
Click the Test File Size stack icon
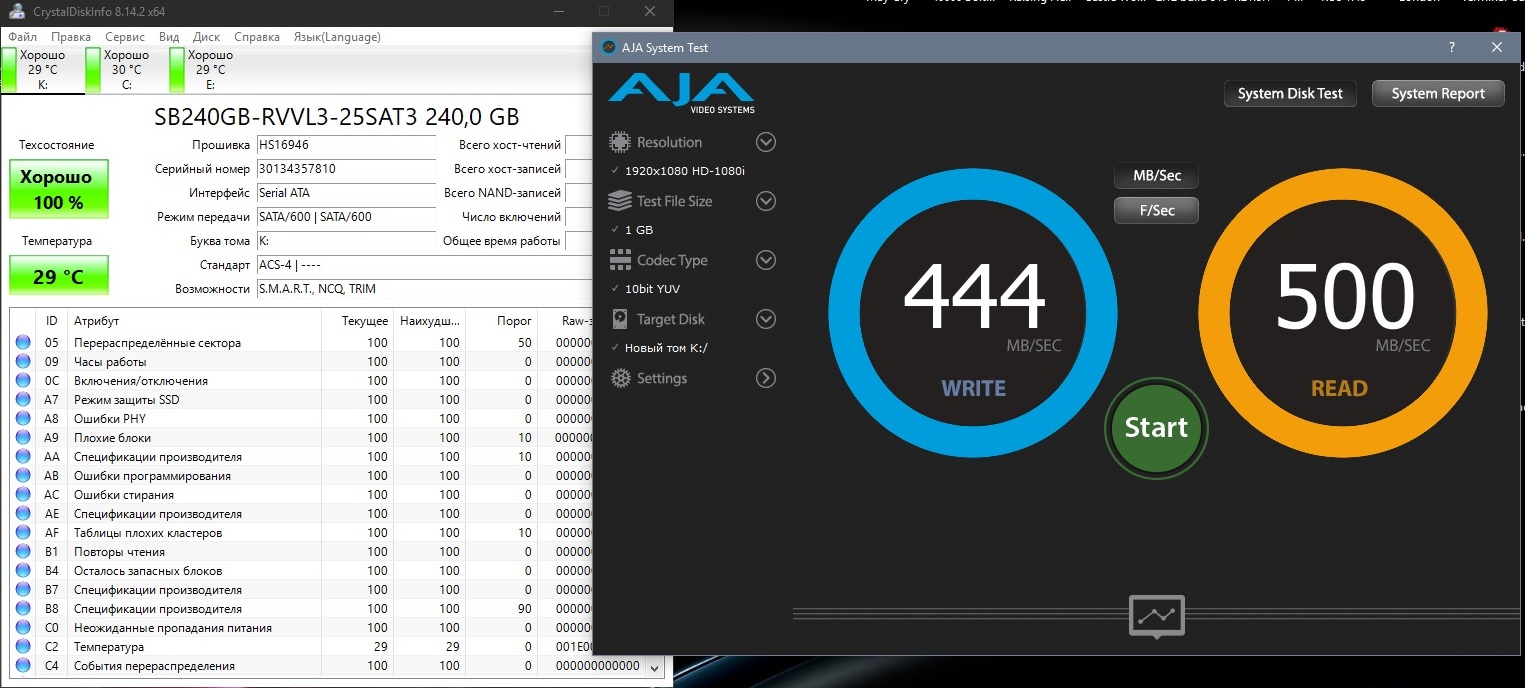[x=620, y=201]
